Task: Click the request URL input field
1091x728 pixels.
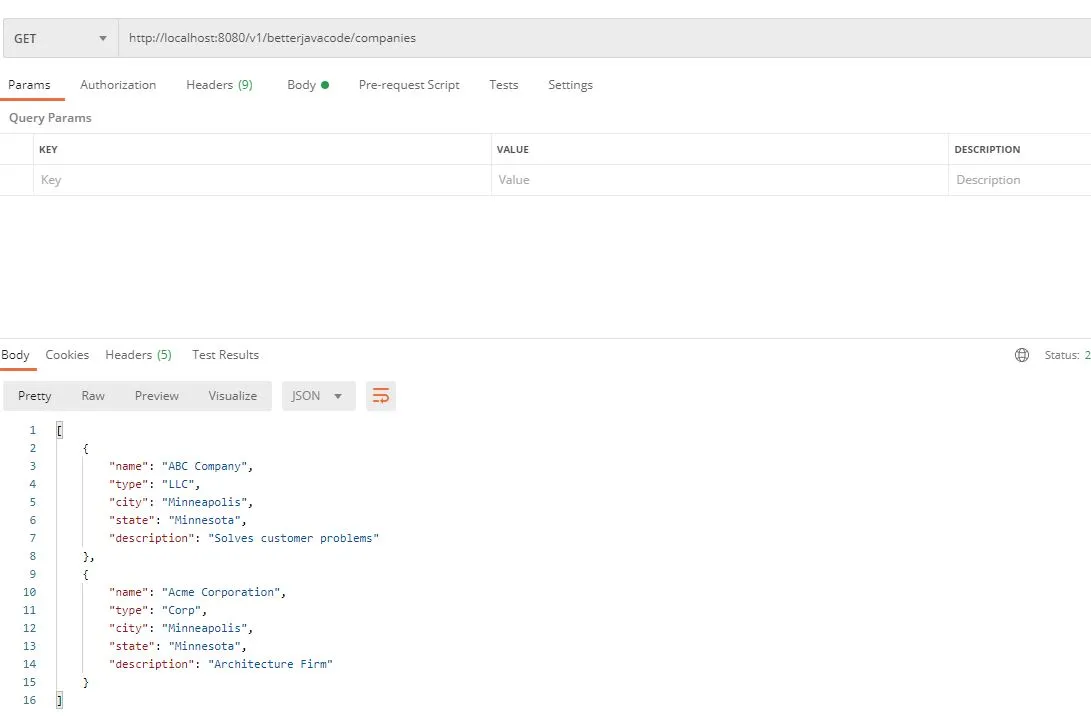Action: [x=600, y=38]
